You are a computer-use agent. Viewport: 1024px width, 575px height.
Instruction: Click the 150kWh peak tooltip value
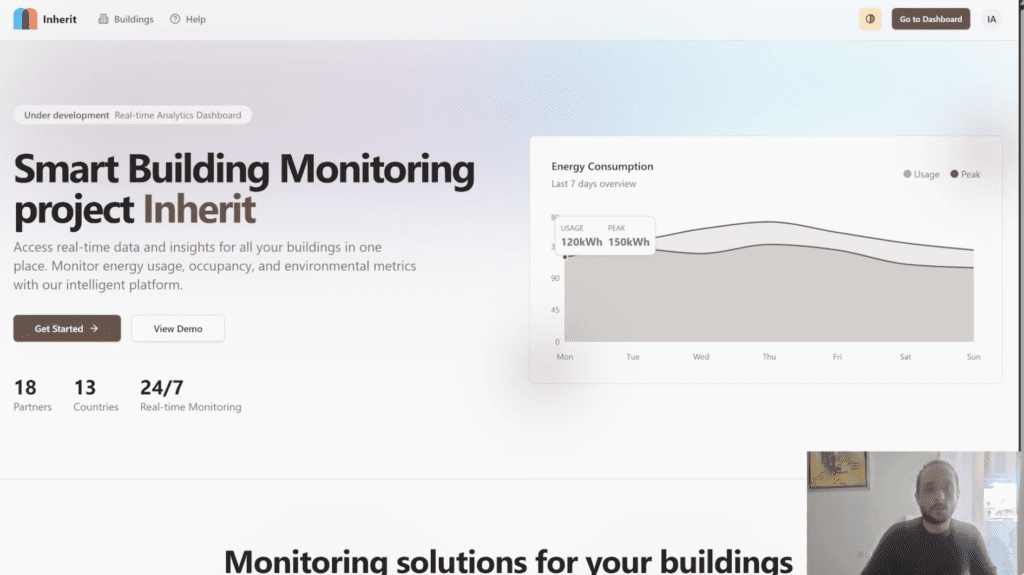point(629,242)
